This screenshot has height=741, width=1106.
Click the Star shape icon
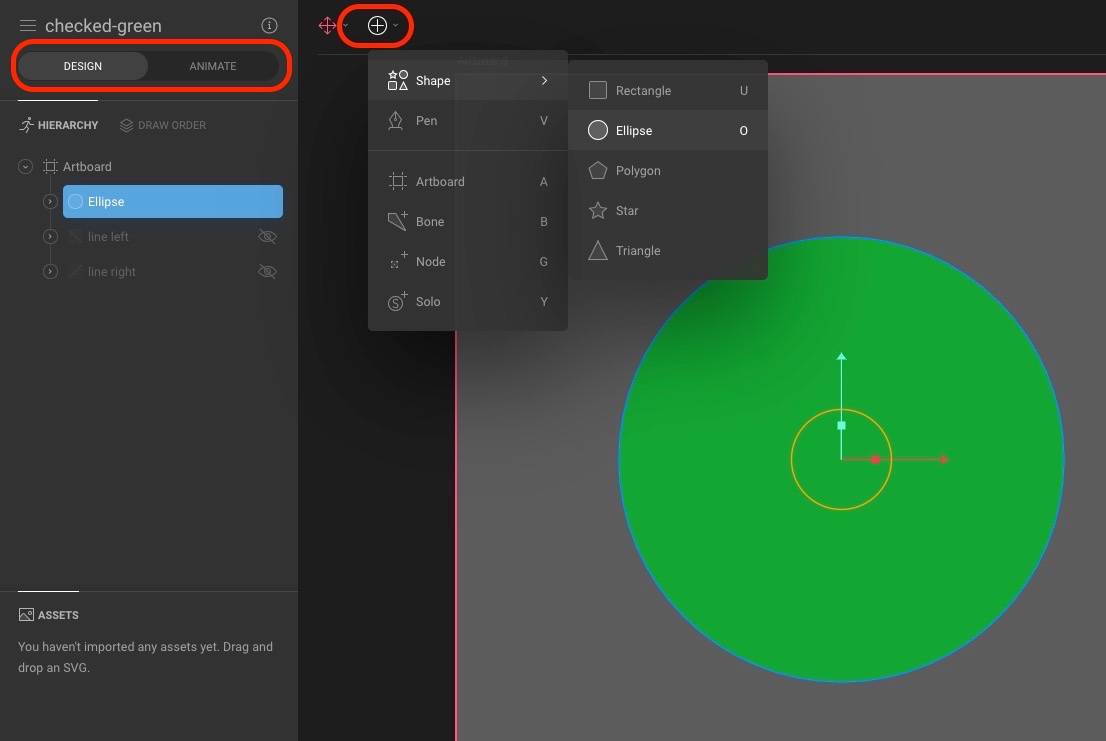[x=597, y=210]
